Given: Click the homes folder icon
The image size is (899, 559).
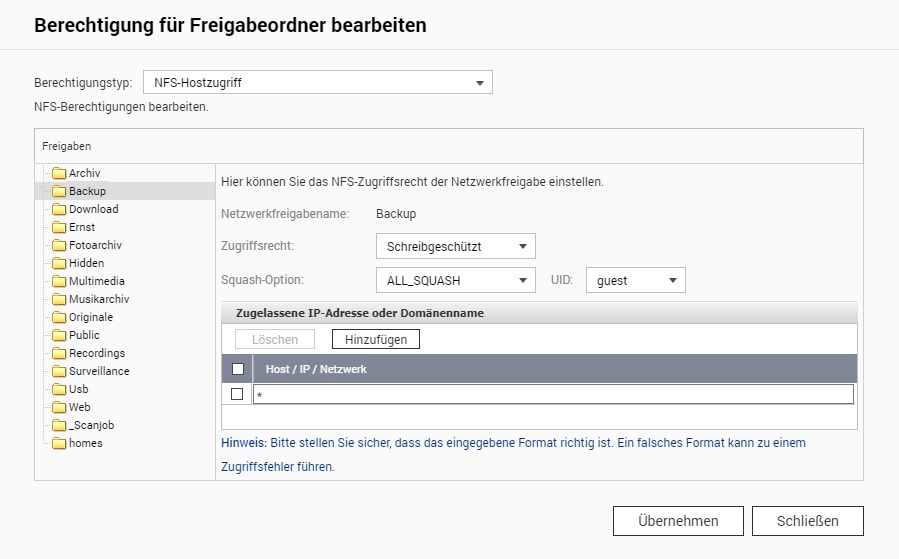Looking at the screenshot, I should click(x=59, y=444).
